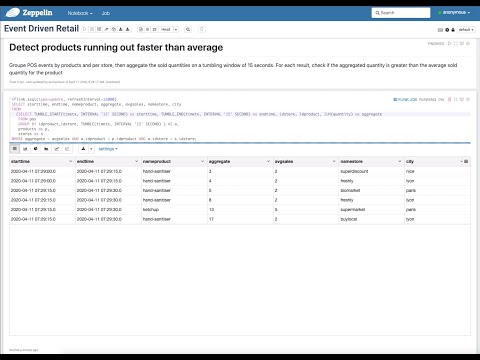
Task: Clear all paragraph outputs with eraser icon
Action: pyautogui.click(x=106, y=29)
